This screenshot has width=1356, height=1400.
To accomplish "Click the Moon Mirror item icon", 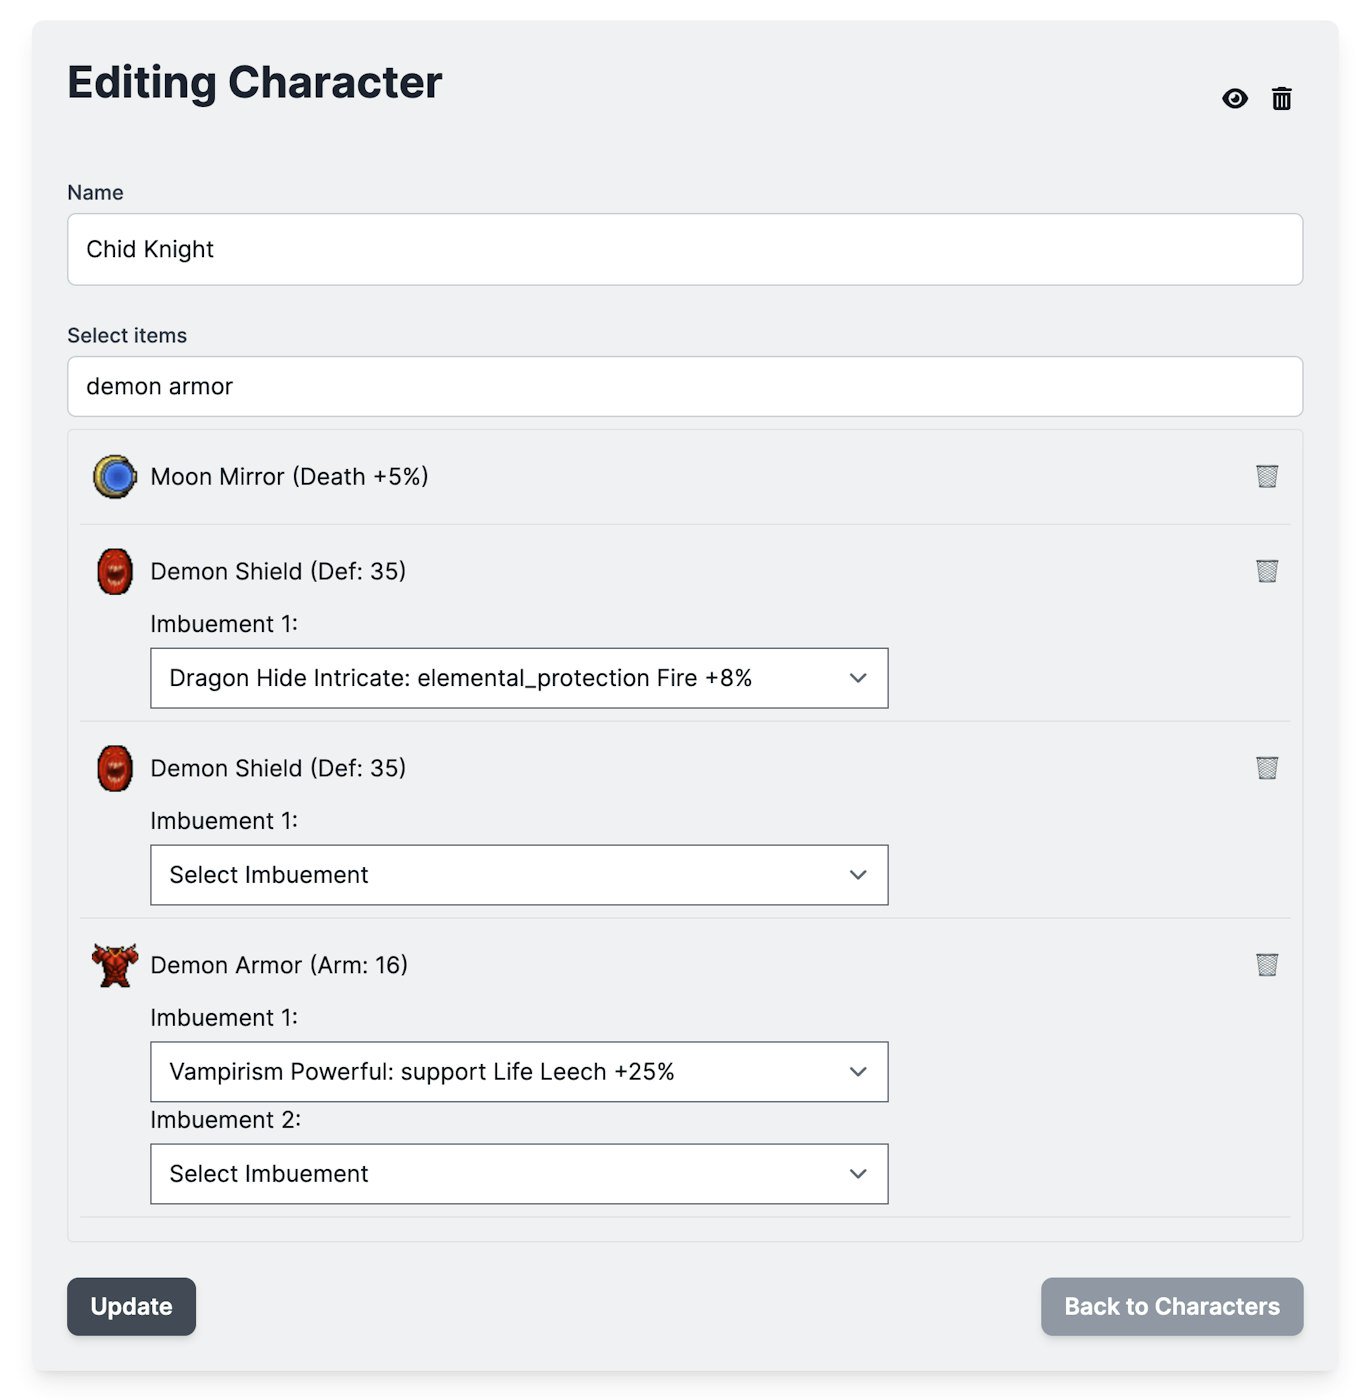I will click(x=115, y=477).
